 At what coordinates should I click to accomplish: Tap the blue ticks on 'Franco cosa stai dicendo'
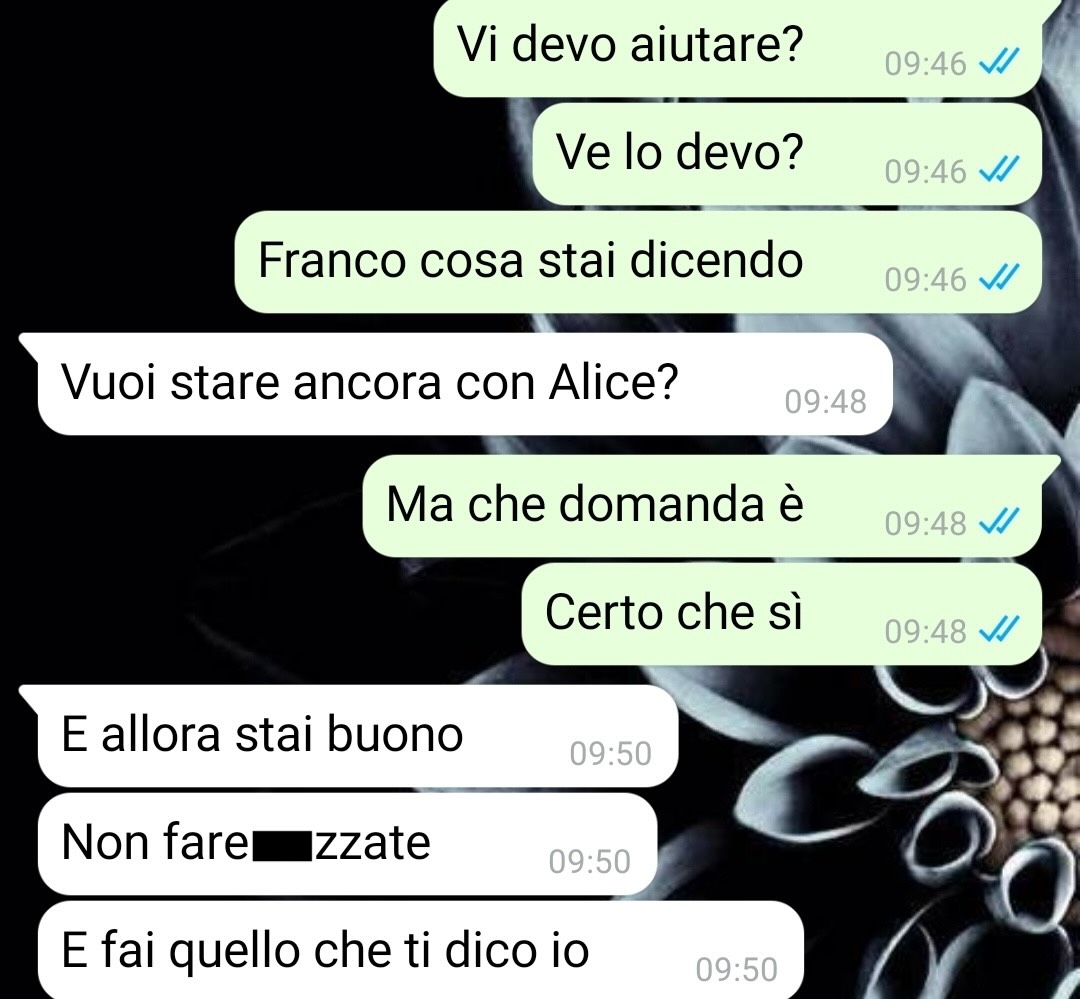(999, 279)
